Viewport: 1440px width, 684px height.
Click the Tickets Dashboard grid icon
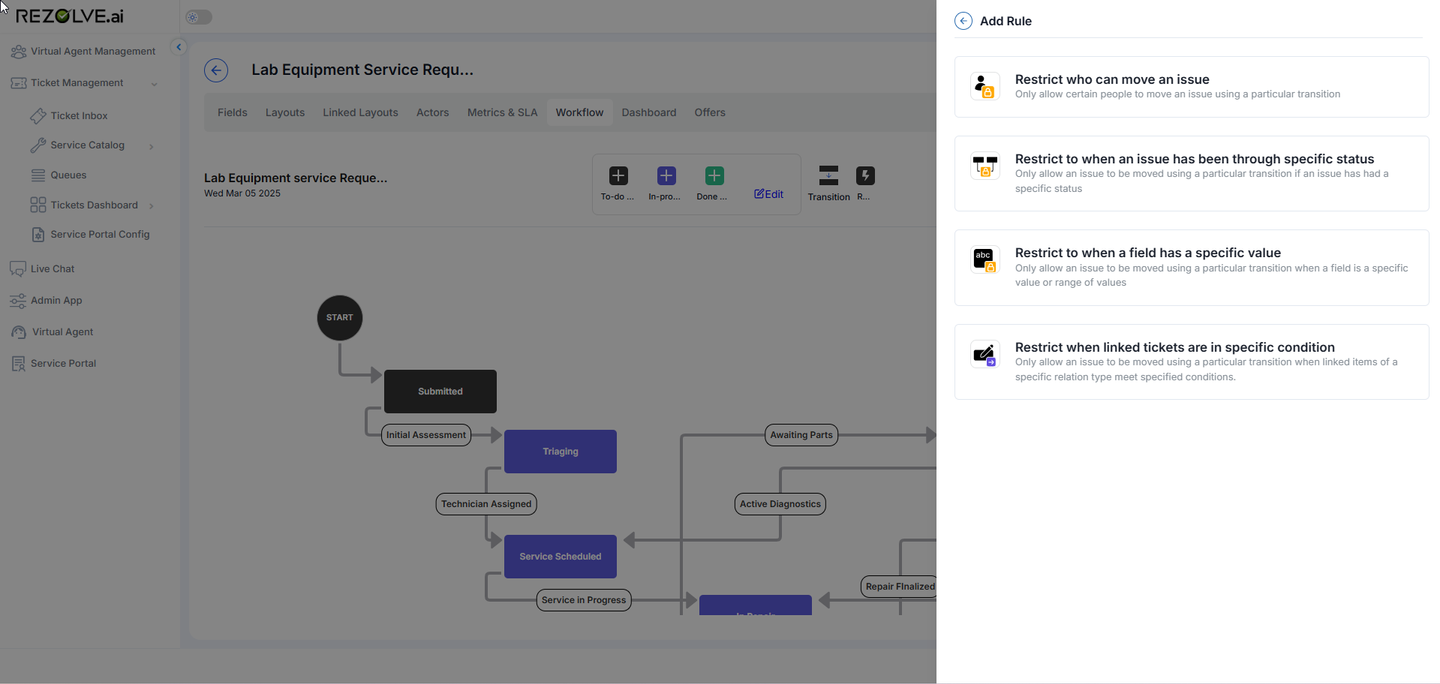(38, 205)
